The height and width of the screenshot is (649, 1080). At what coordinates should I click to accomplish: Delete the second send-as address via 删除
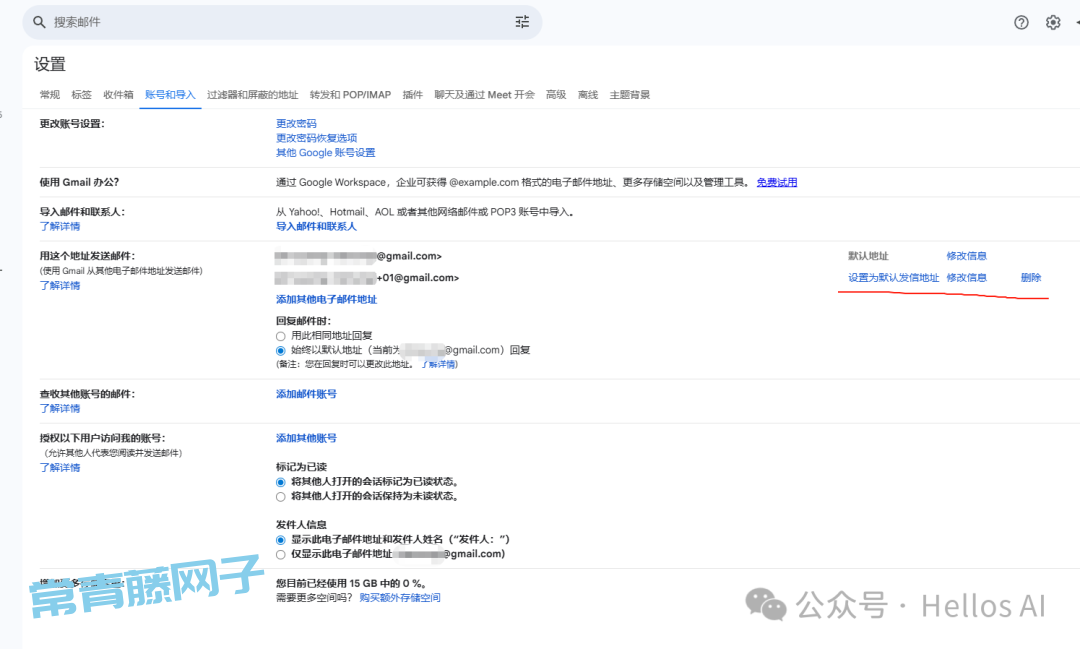pos(1031,278)
